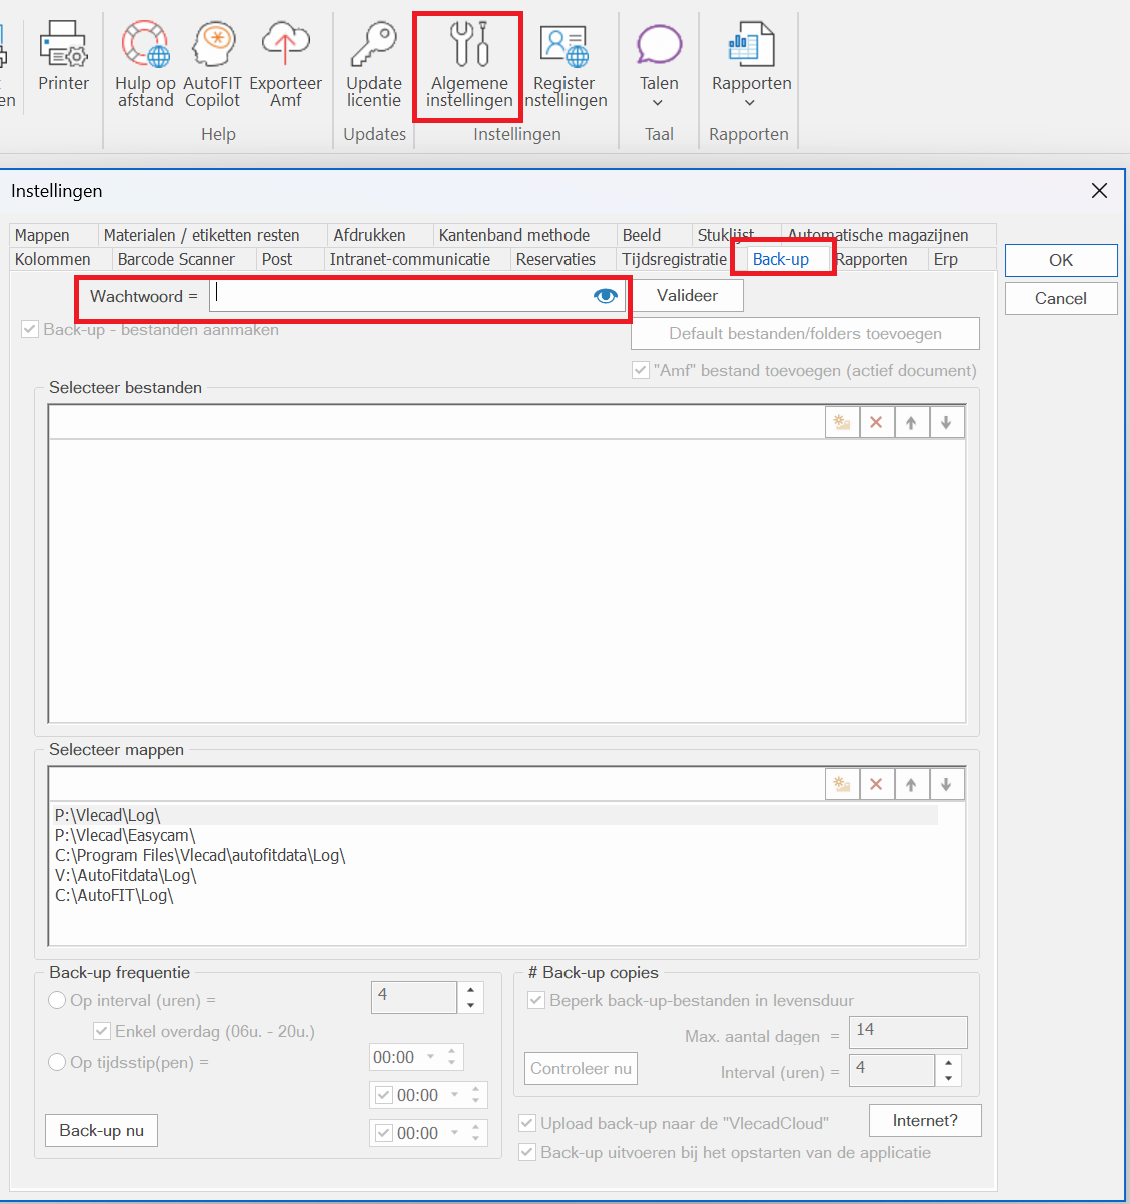
Task: Delete folder in Selecteer mappen list
Action: [876, 784]
